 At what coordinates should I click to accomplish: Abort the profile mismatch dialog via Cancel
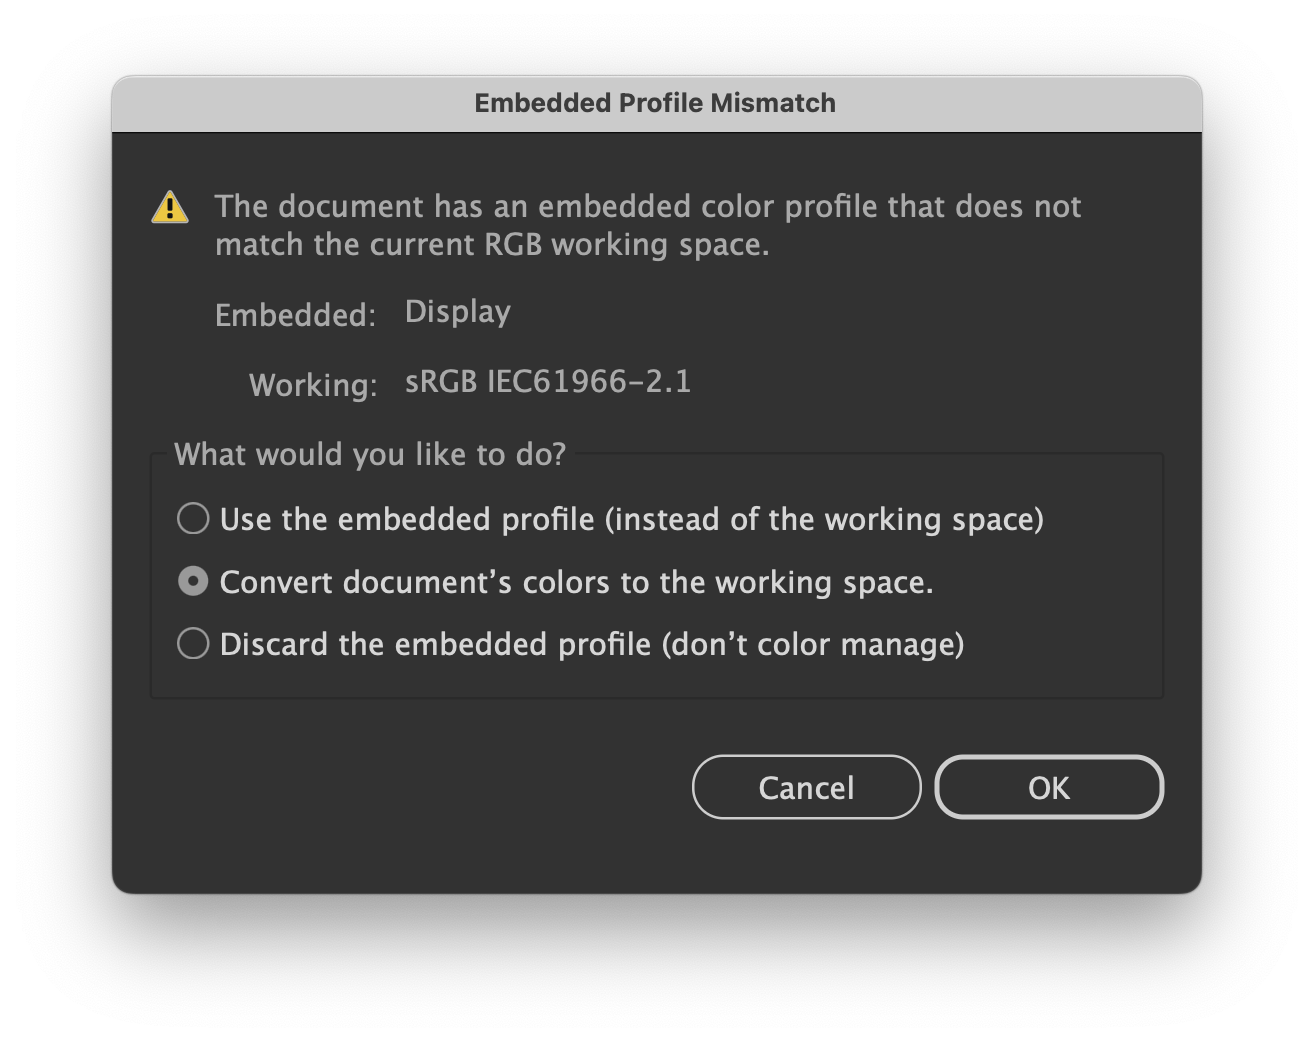point(806,787)
